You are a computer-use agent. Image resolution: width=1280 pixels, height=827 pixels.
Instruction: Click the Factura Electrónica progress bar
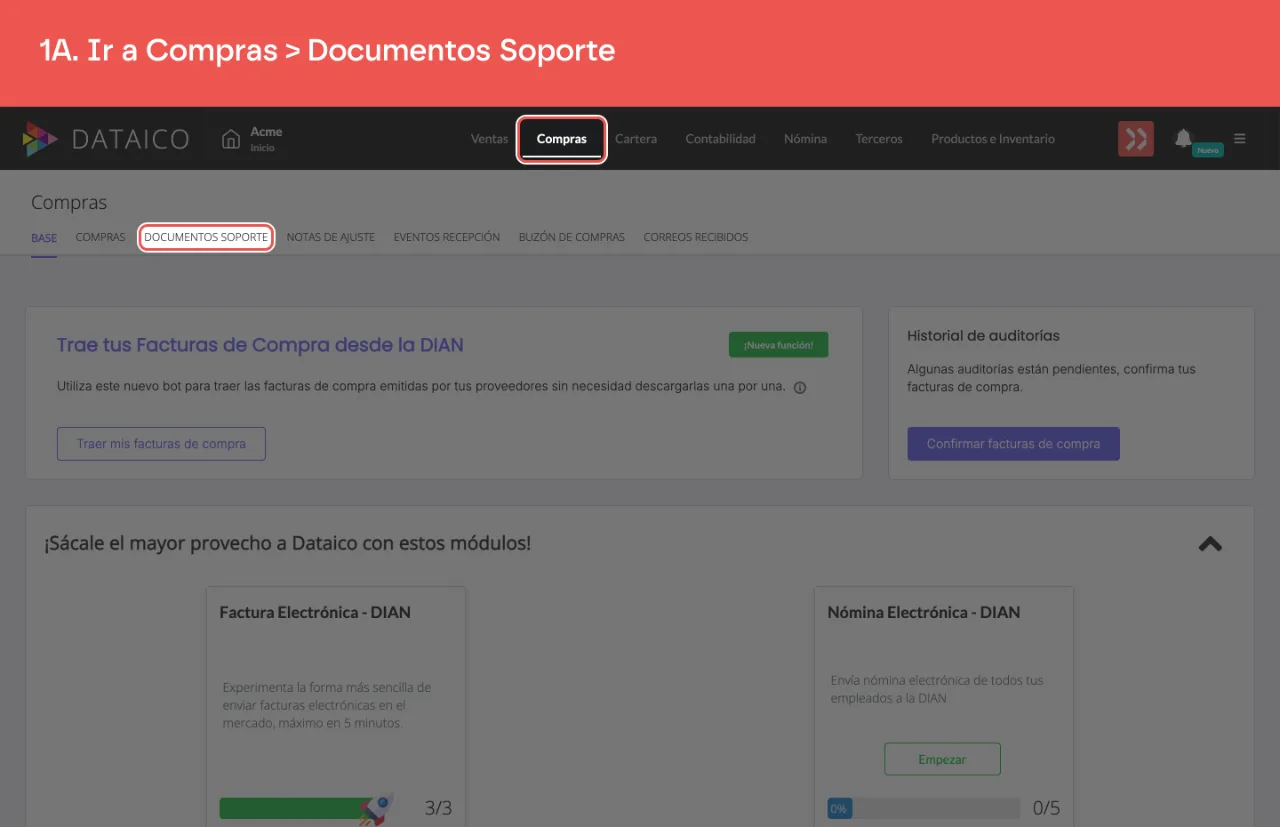point(306,808)
